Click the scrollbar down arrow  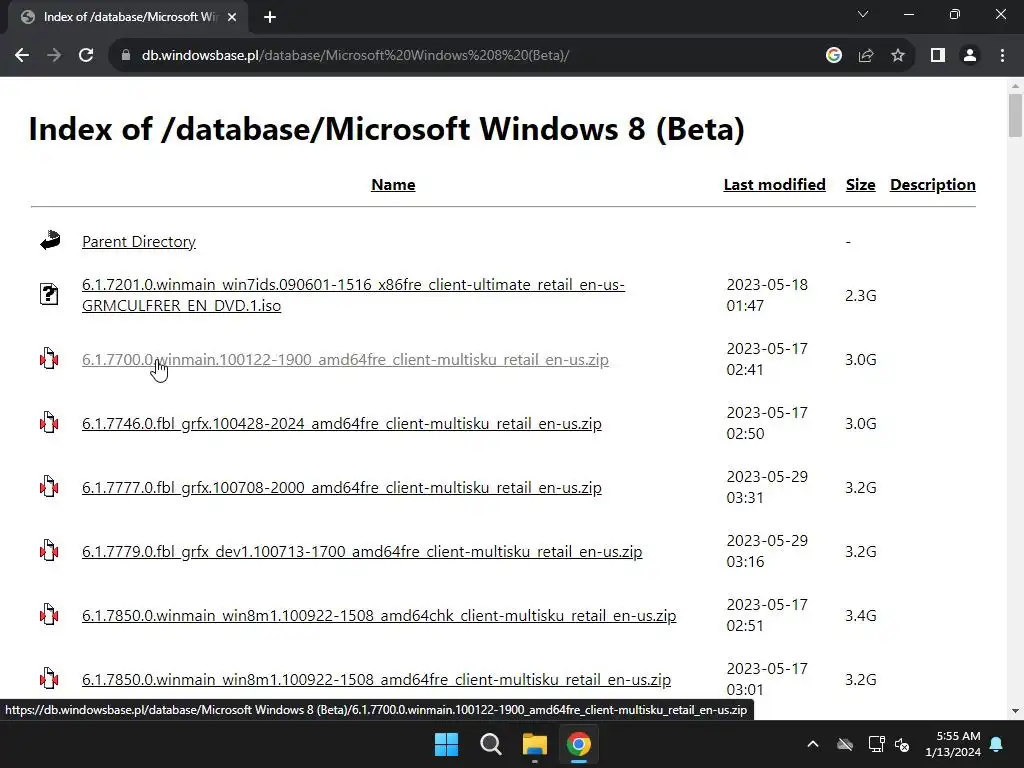tap(1015, 711)
